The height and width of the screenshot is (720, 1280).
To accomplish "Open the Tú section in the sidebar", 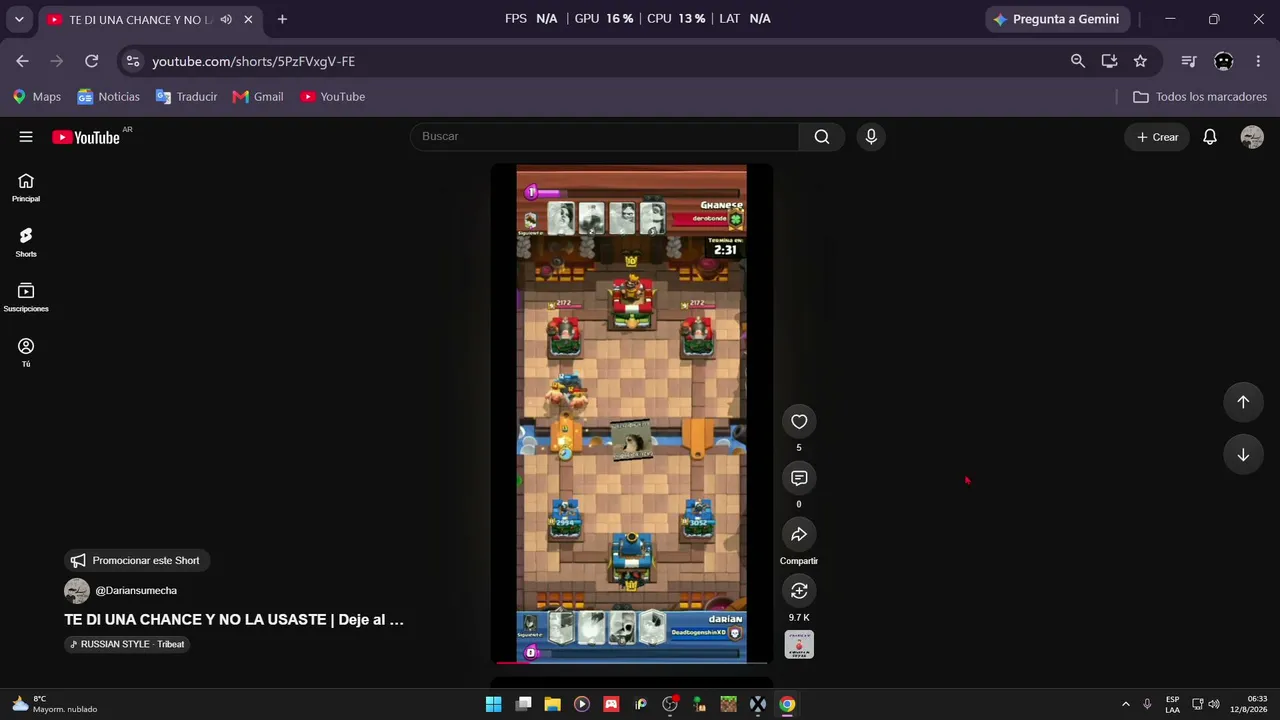I will [26, 352].
